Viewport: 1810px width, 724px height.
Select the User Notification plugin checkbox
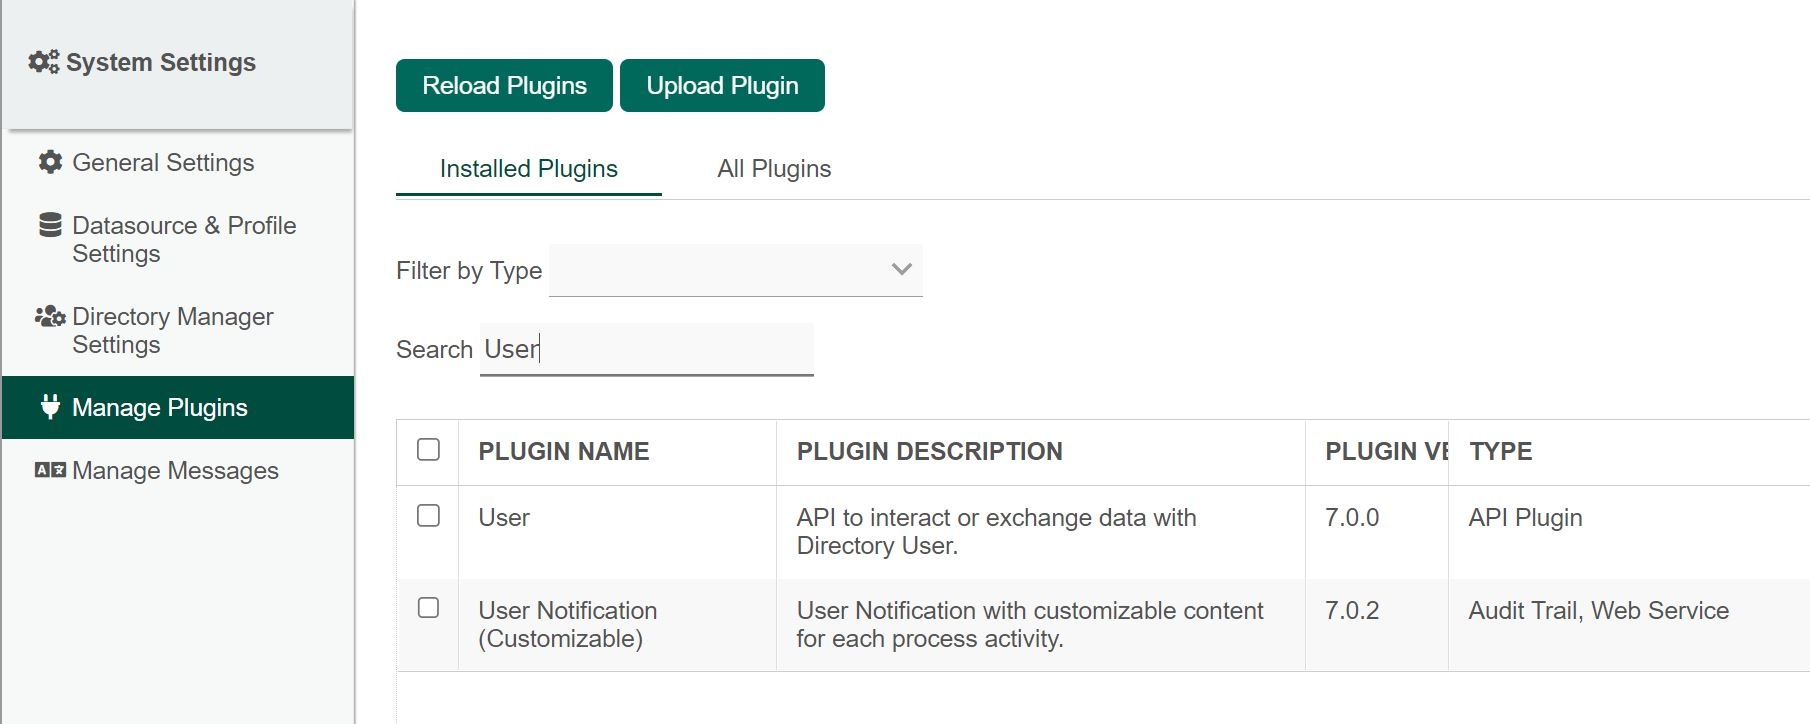click(x=428, y=608)
